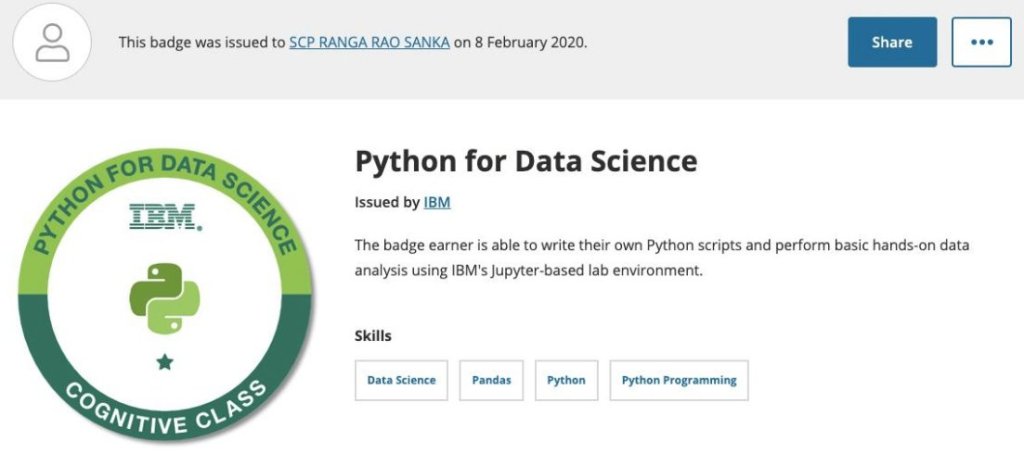Open the SCP RANGA RAO SANKA profile link

coord(369,43)
